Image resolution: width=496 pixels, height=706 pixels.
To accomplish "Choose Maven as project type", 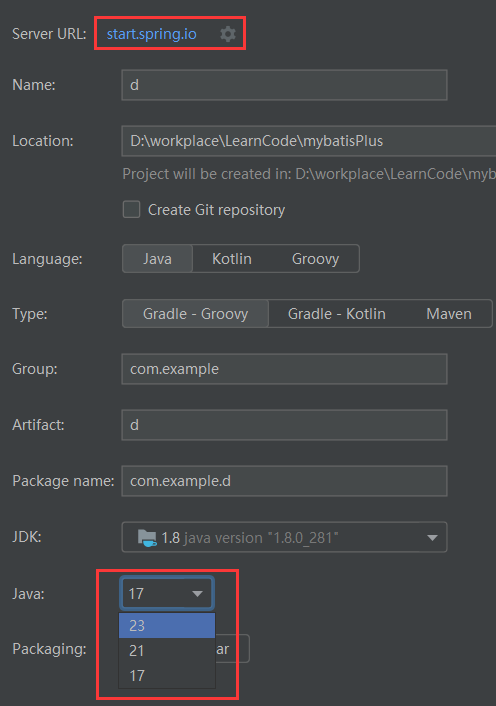I will click(449, 314).
